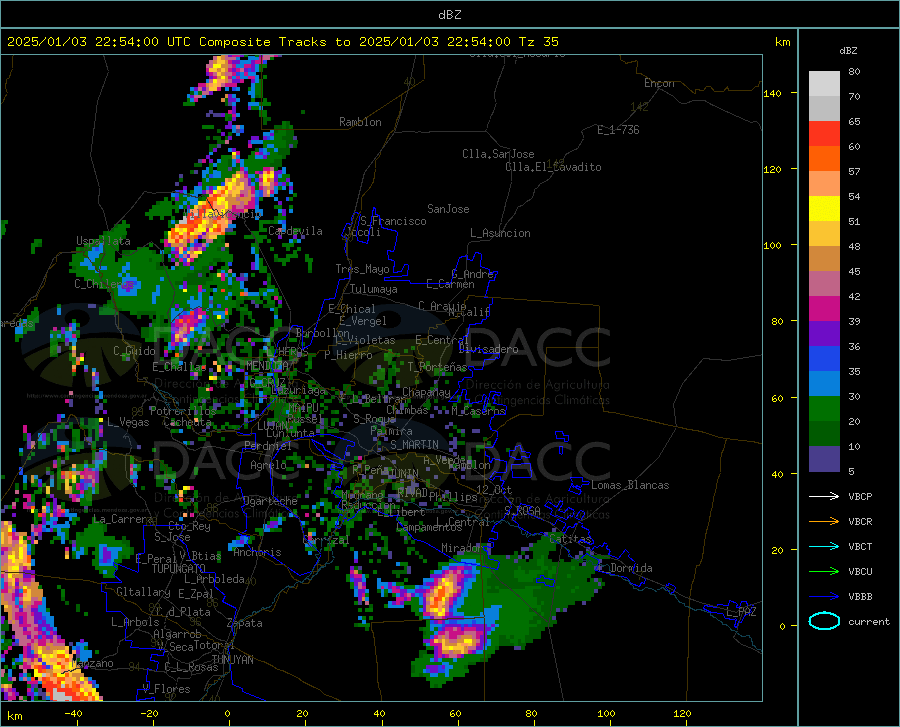Click the SanJose label on map

[448, 209]
